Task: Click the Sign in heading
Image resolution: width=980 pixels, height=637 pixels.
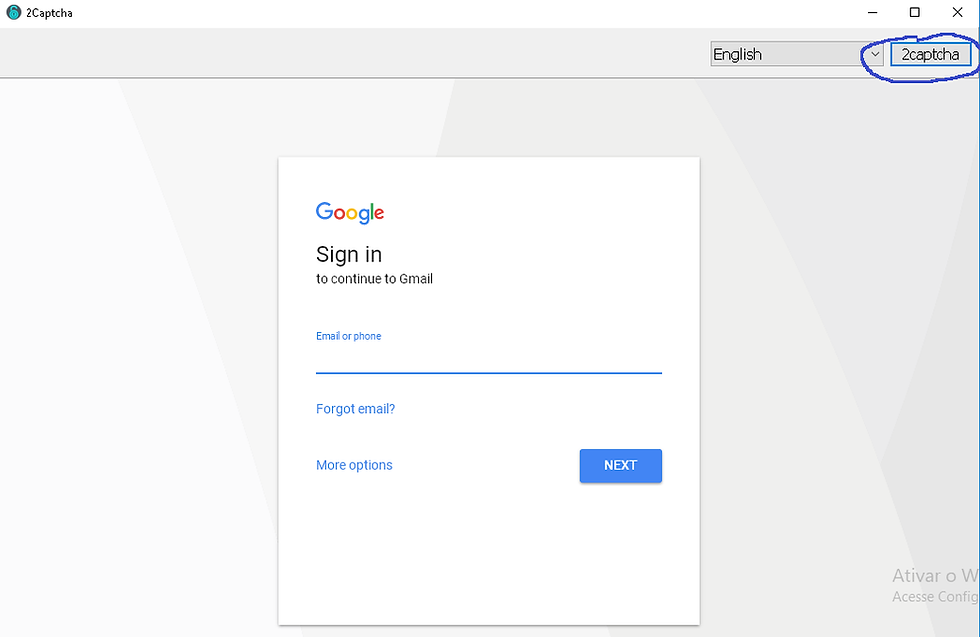Action: point(349,254)
